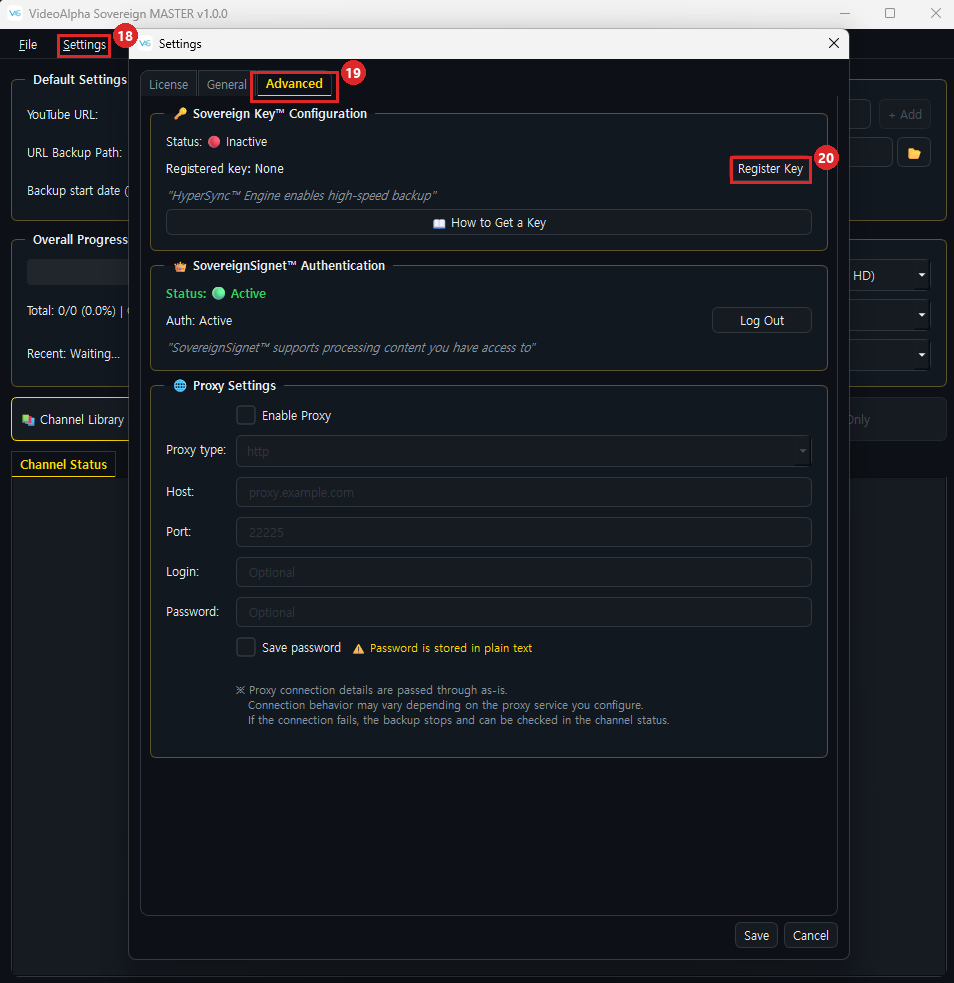This screenshot has width=954, height=983.
Task: Select the Advanced tab
Action: click(x=294, y=83)
